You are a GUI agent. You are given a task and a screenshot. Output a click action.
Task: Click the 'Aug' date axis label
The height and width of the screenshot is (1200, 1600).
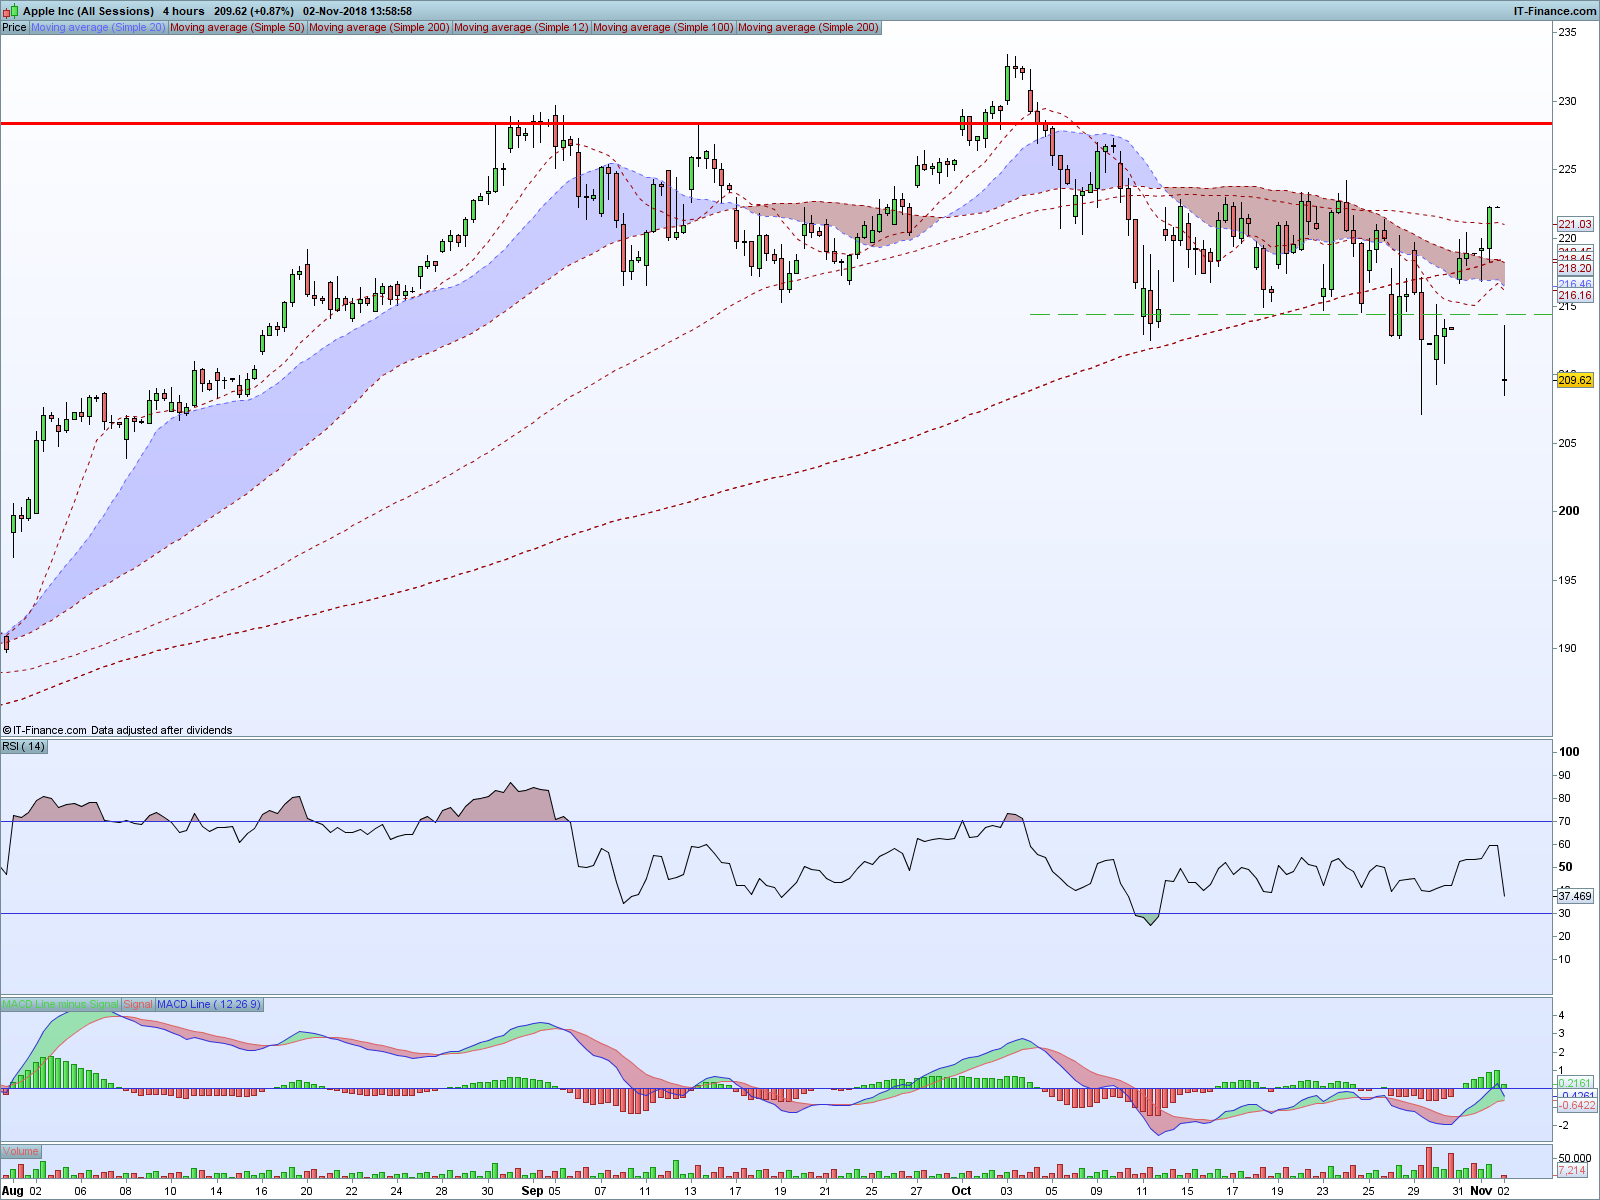(13, 1191)
